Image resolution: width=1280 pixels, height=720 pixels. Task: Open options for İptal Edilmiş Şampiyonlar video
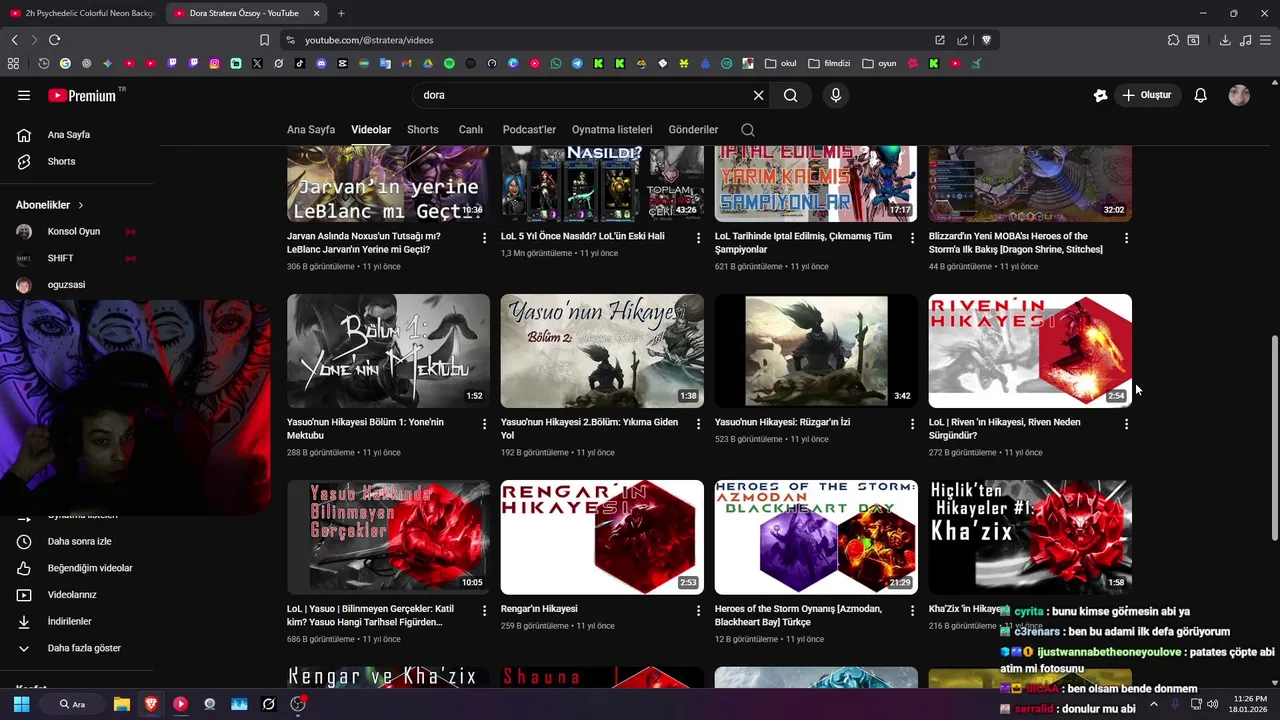coord(912,238)
